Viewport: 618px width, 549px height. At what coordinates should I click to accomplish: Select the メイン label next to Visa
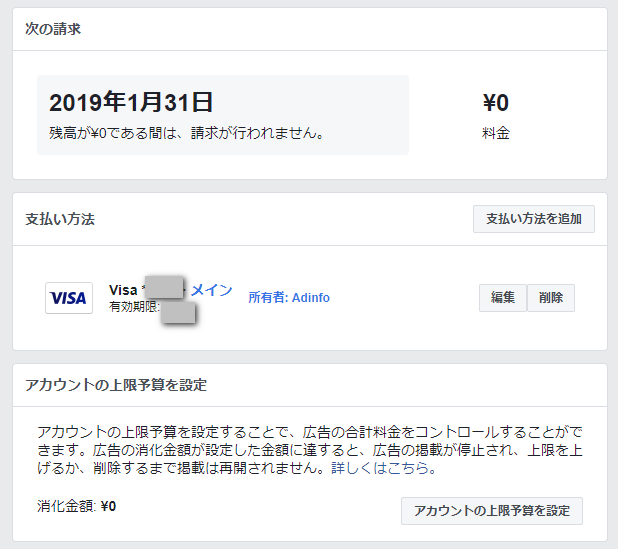point(212,290)
